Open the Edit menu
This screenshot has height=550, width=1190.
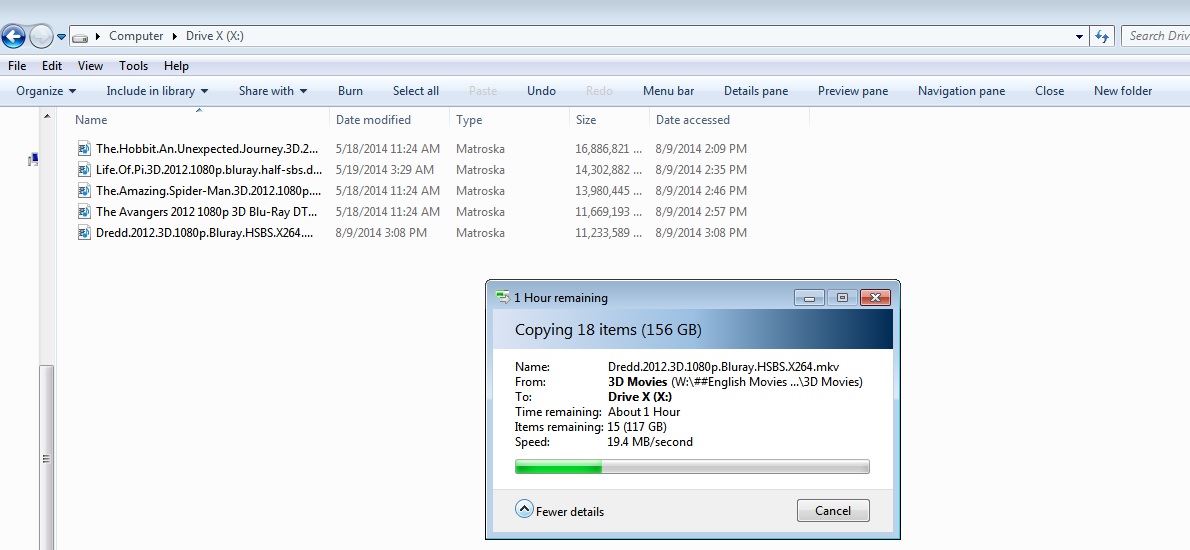tap(52, 66)
